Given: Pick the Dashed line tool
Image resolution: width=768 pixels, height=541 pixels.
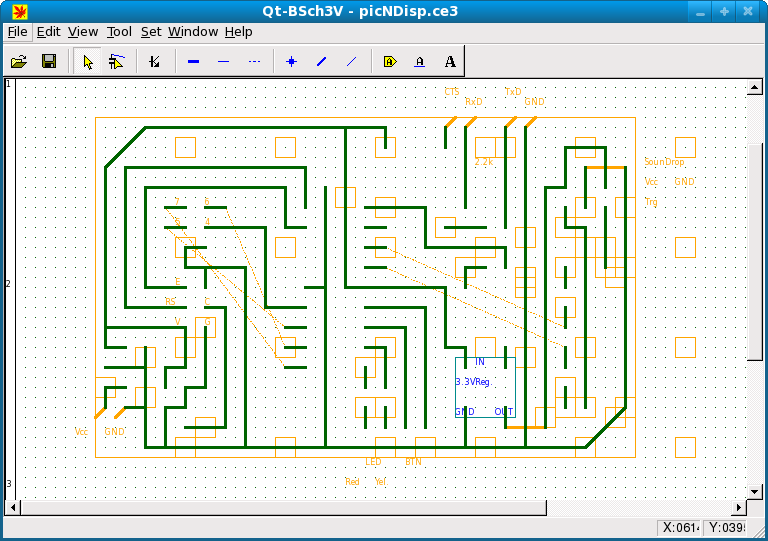Looking at the screenshot, I should [x=254, y=62].
